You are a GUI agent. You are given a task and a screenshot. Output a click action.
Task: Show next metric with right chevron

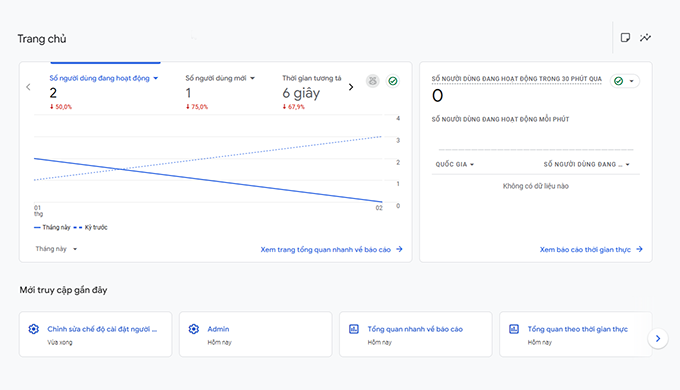coord(351,87)
